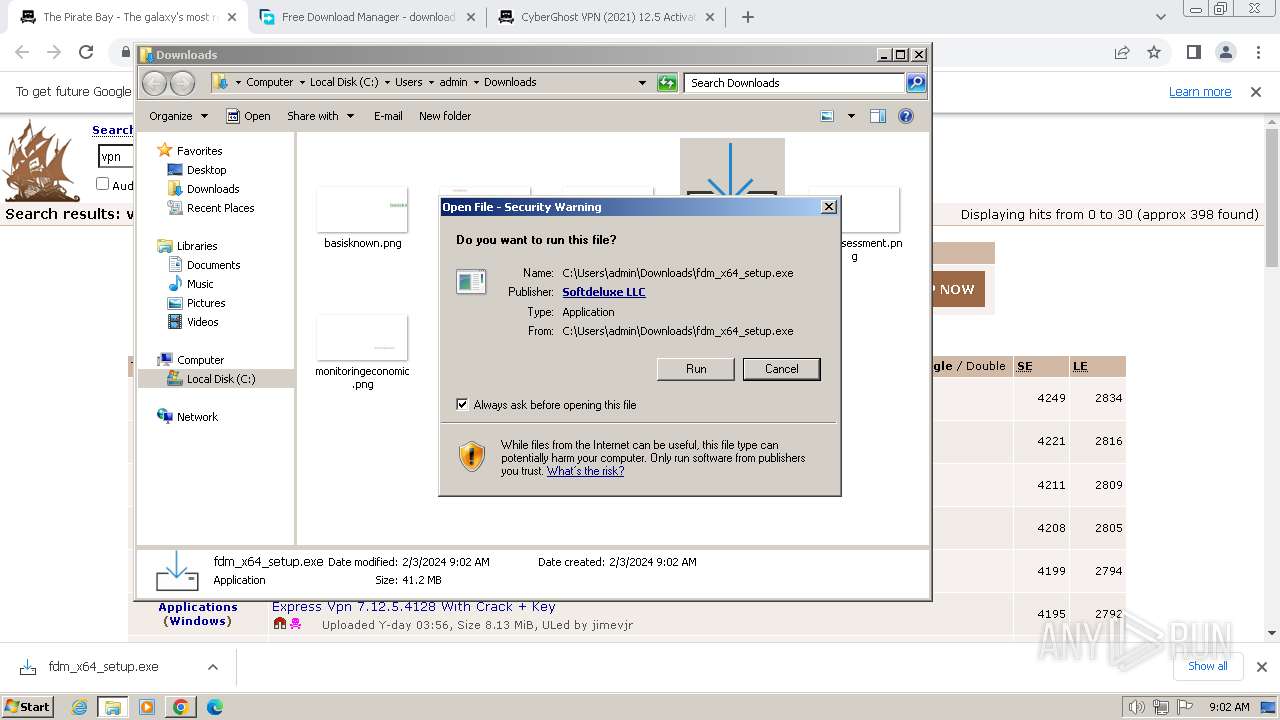The width and height of the screenshot is (1280, 720).
Task: Change the view icon in Explorer
Action: [x=827, y=116]
